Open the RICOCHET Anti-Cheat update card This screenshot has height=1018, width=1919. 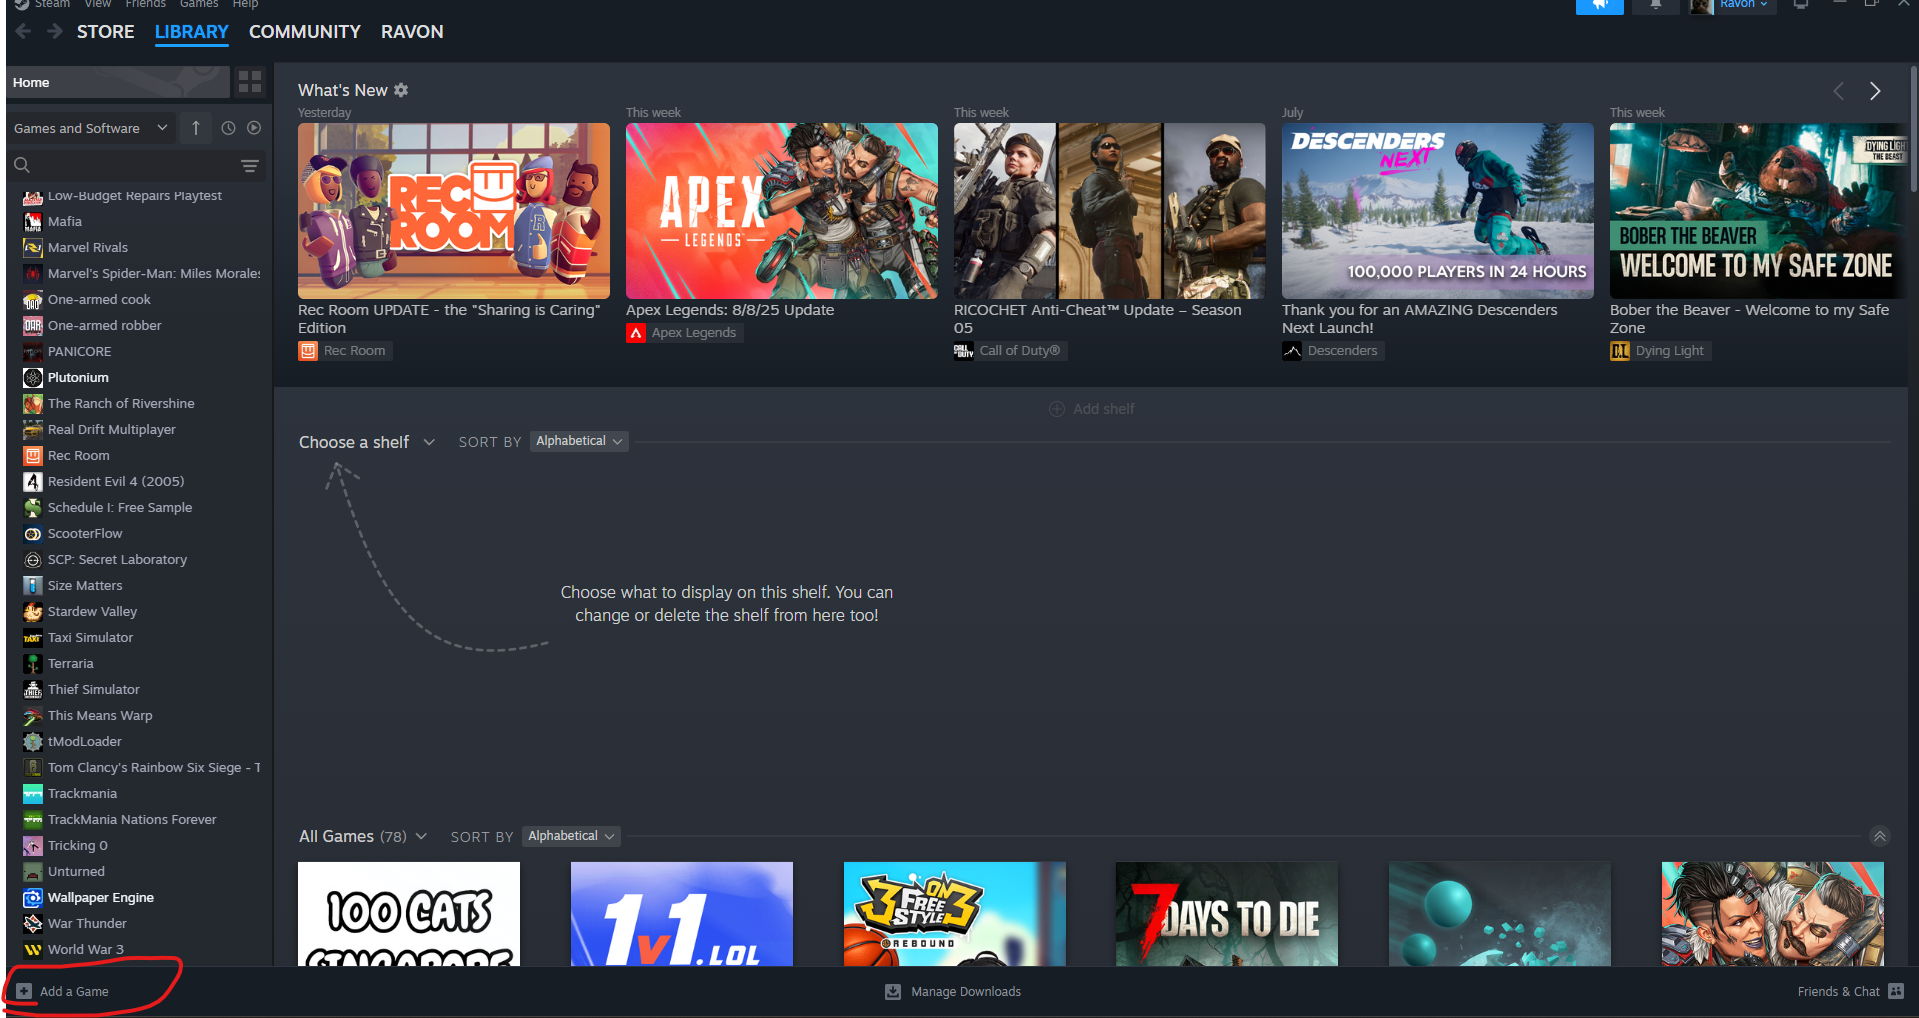point(1110,211)
